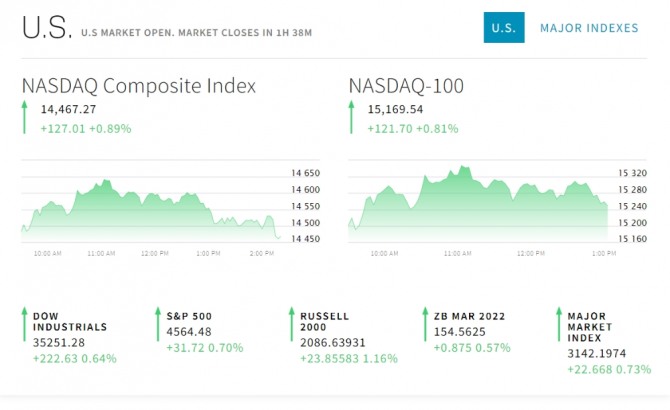Click the green up arrow beside NASDAQ-100
The width and height of the screenshot is (670, 410).
click(x=351, y=118)
